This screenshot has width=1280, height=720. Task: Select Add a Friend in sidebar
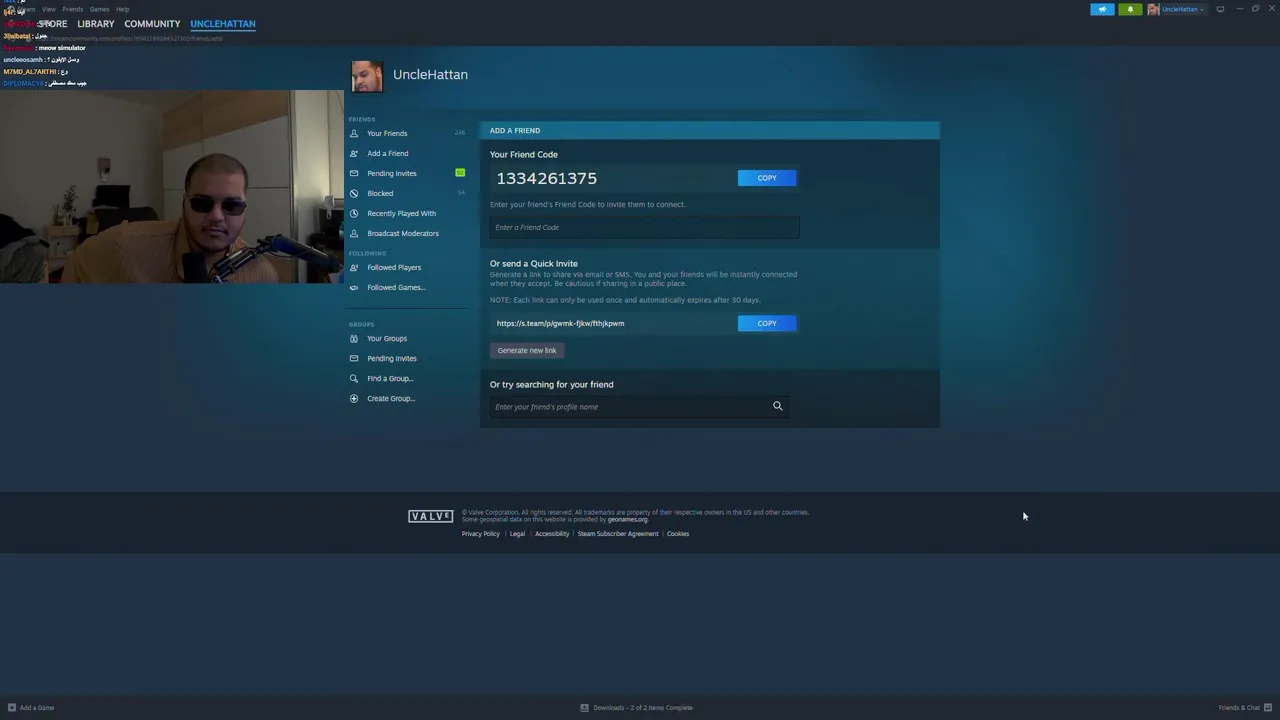[387, 153]
